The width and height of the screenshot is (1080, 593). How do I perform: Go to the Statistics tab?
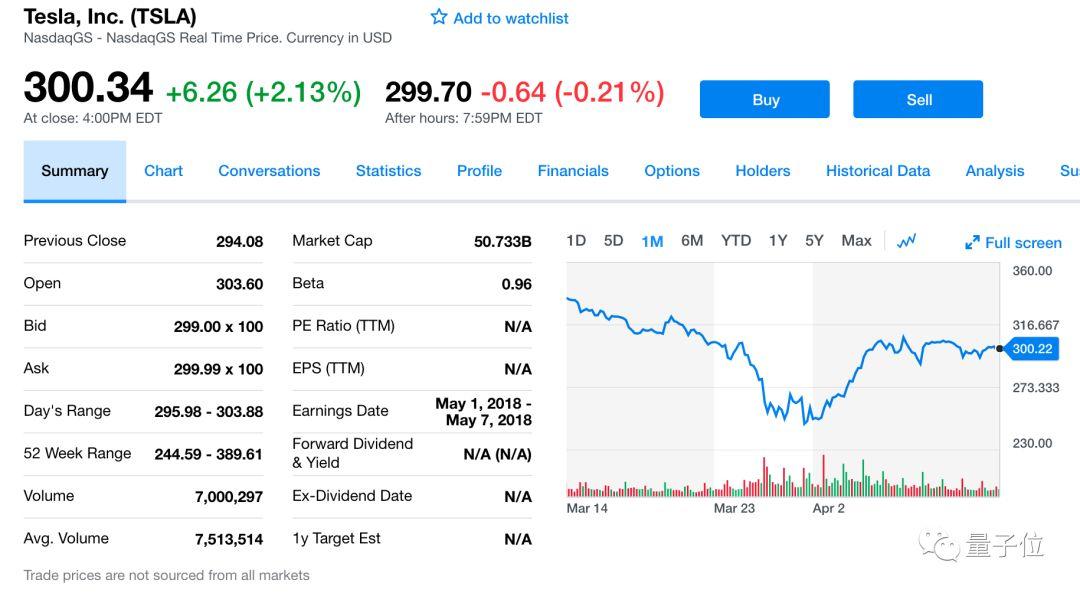pyautogui.click(x=388, y=171)
